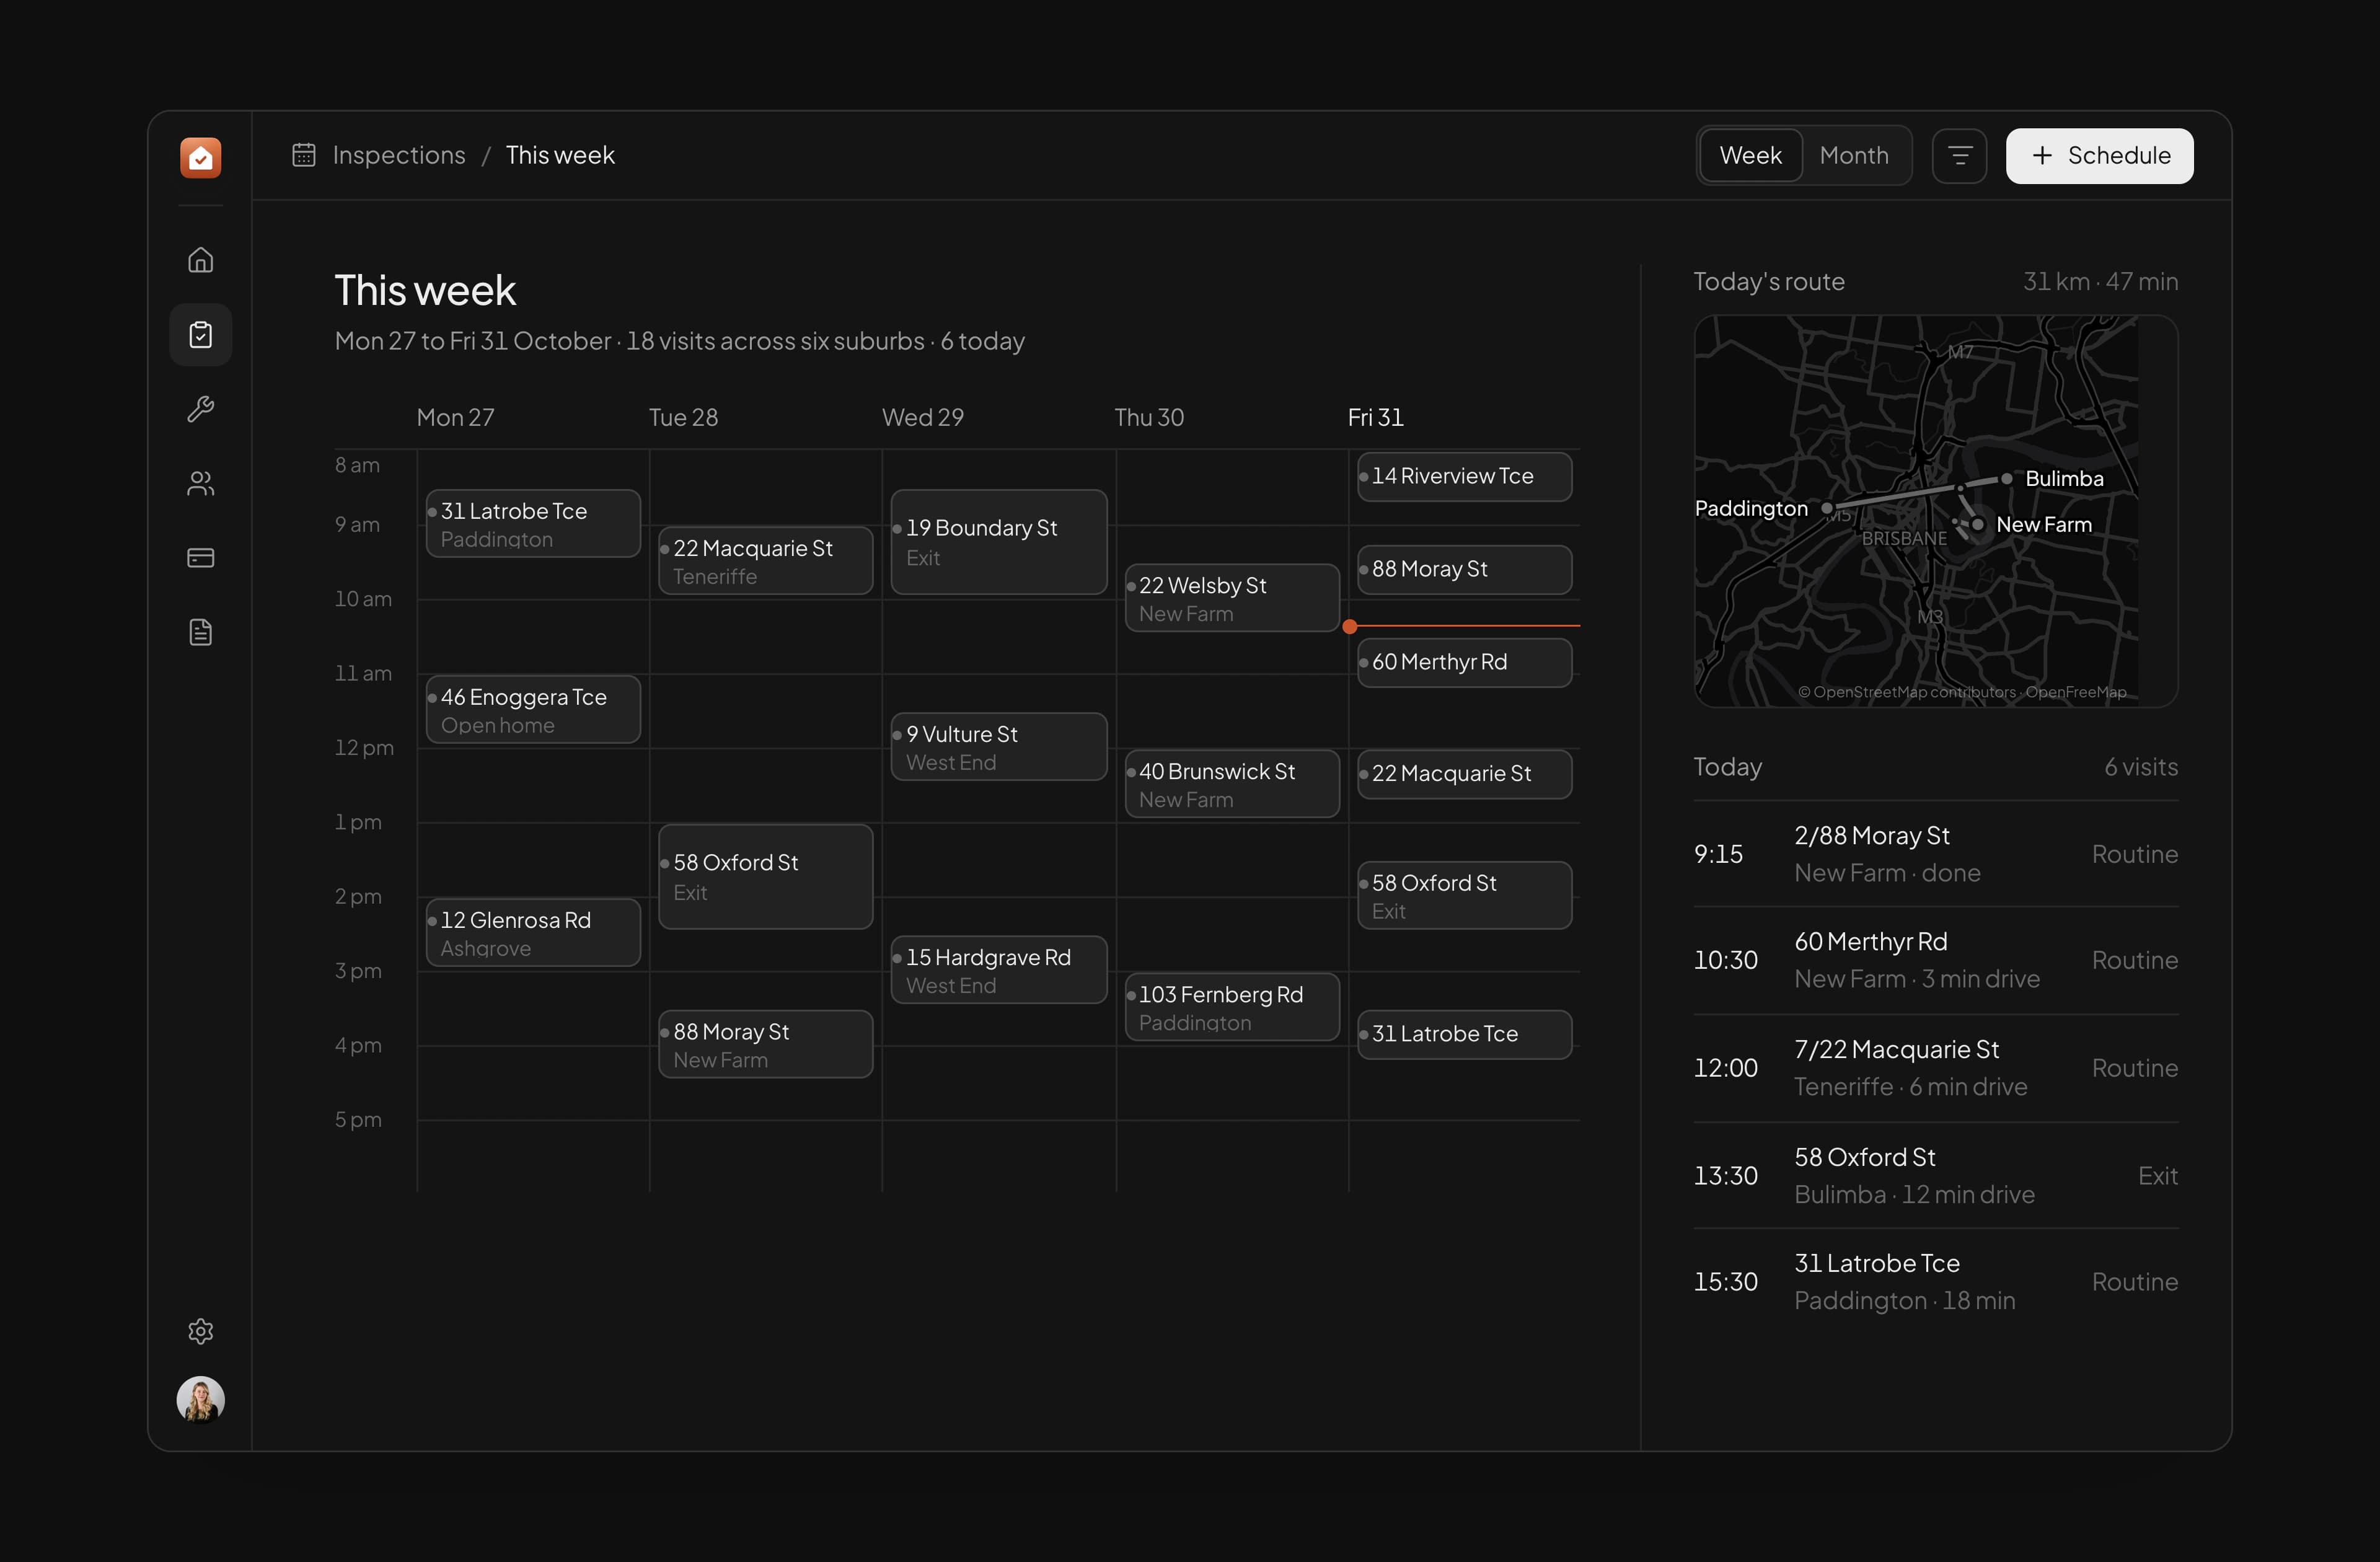The width and height of the screenshot is (2380, 1562).
Task: Open 12:00 7/22 Macquarie St visit row
Action: pos(1935,1068)
